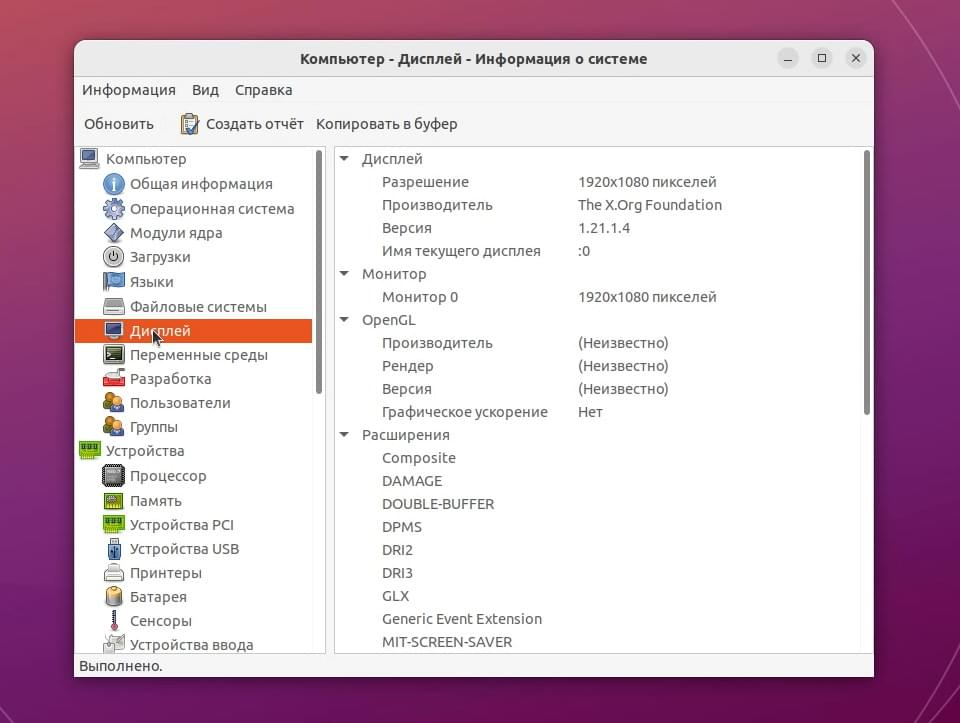
Task: Click the Разработка toolbox icon
Action: click(114, 378)
